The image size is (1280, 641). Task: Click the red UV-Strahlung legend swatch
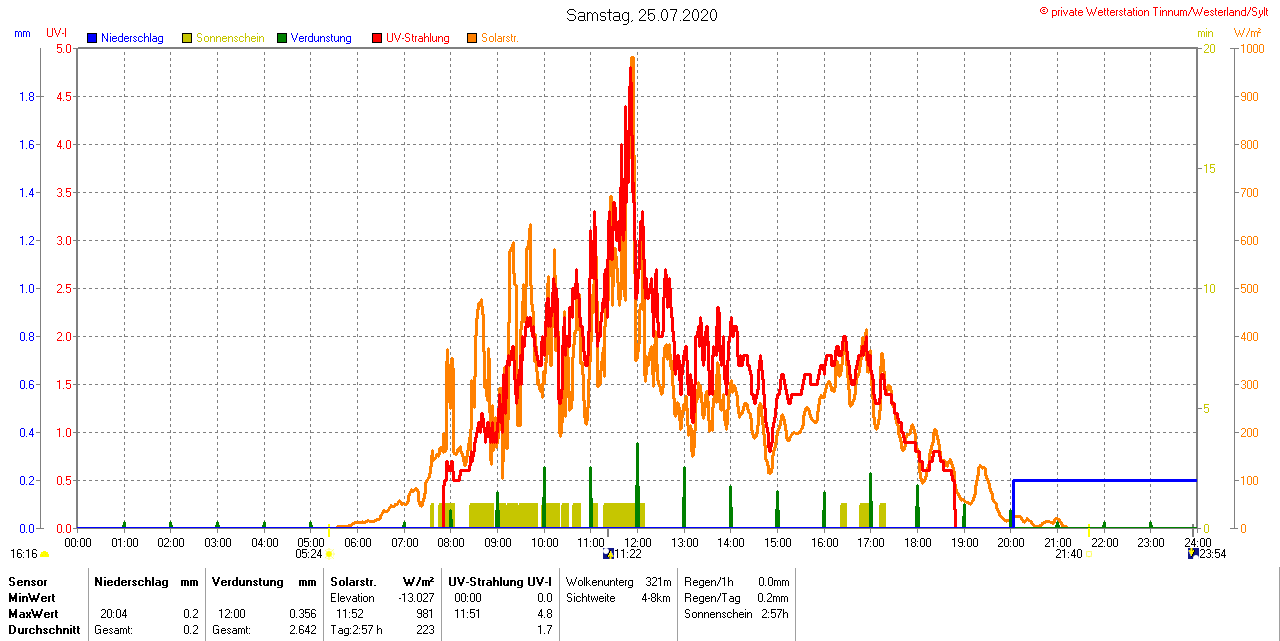pyautogui.click(x=377, y=38)
